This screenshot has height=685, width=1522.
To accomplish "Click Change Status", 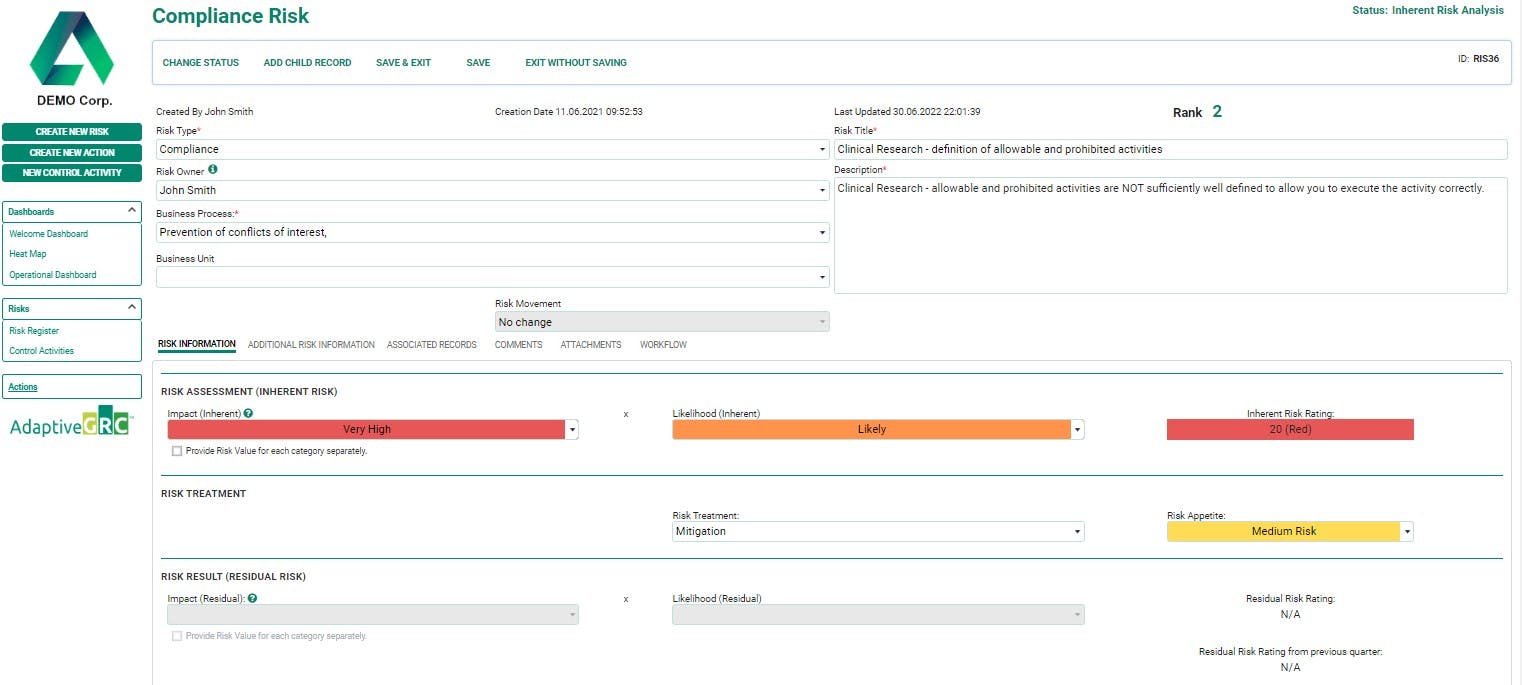I will (201, 62).
